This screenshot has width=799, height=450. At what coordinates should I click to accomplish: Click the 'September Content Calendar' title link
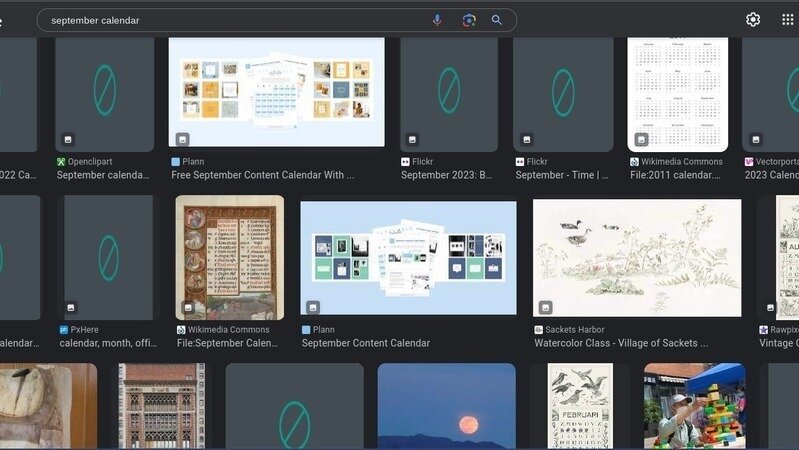(366, 343)
